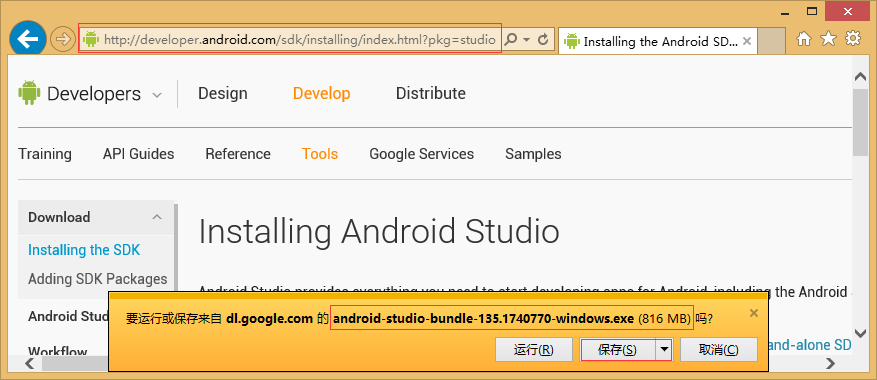This screenshot has height=380, width=877.
Task: Click the Installing Android Studio heading
Action: (x=379, y=232)
